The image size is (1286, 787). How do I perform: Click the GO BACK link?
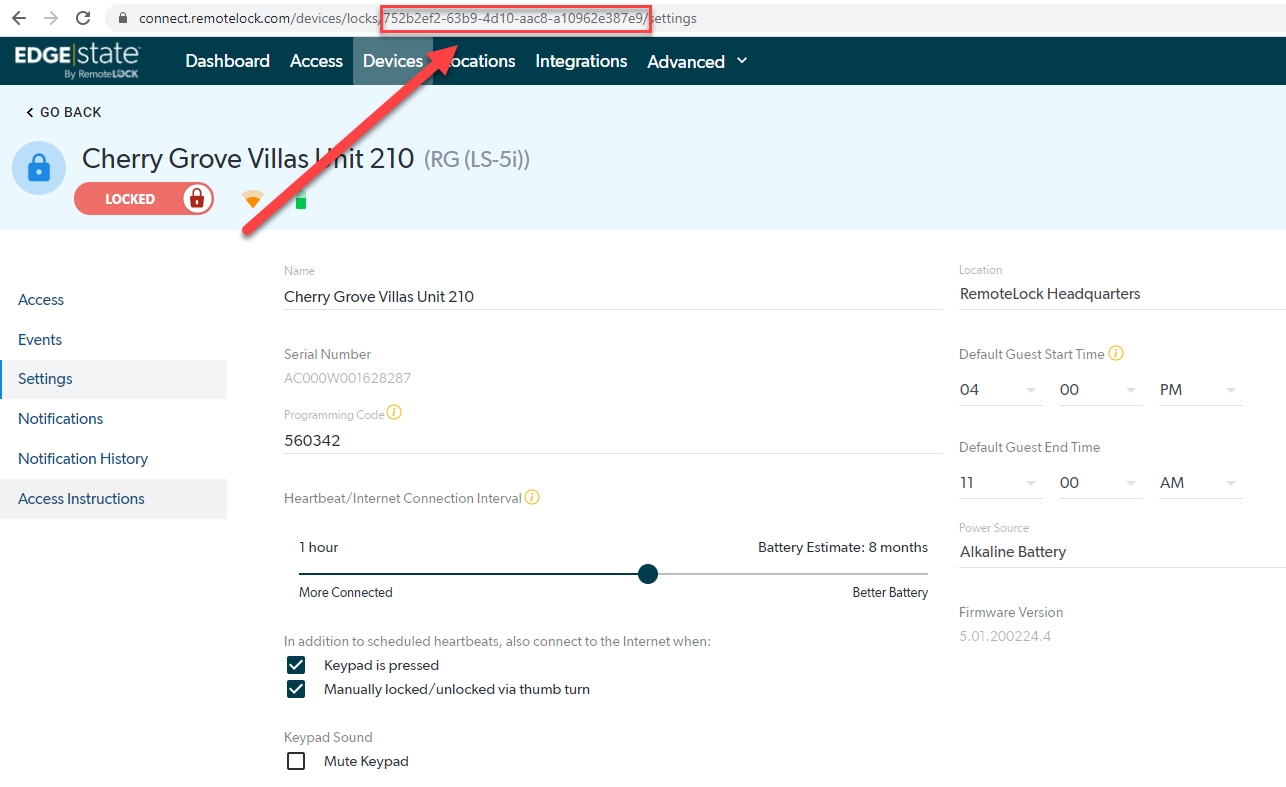(62, 112)
